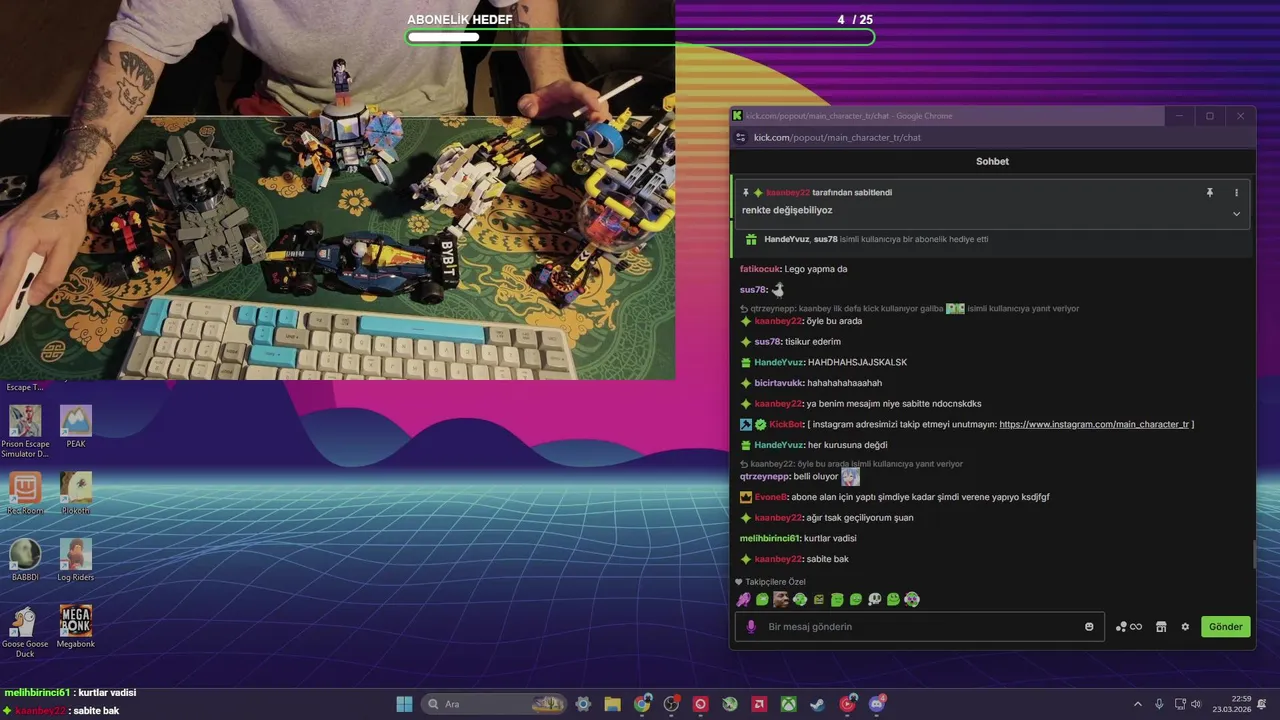The height and width of the screenshot is (720, 1280).
Task: Open the Log Riders desktop shortcut
Action: pos(76,561)
